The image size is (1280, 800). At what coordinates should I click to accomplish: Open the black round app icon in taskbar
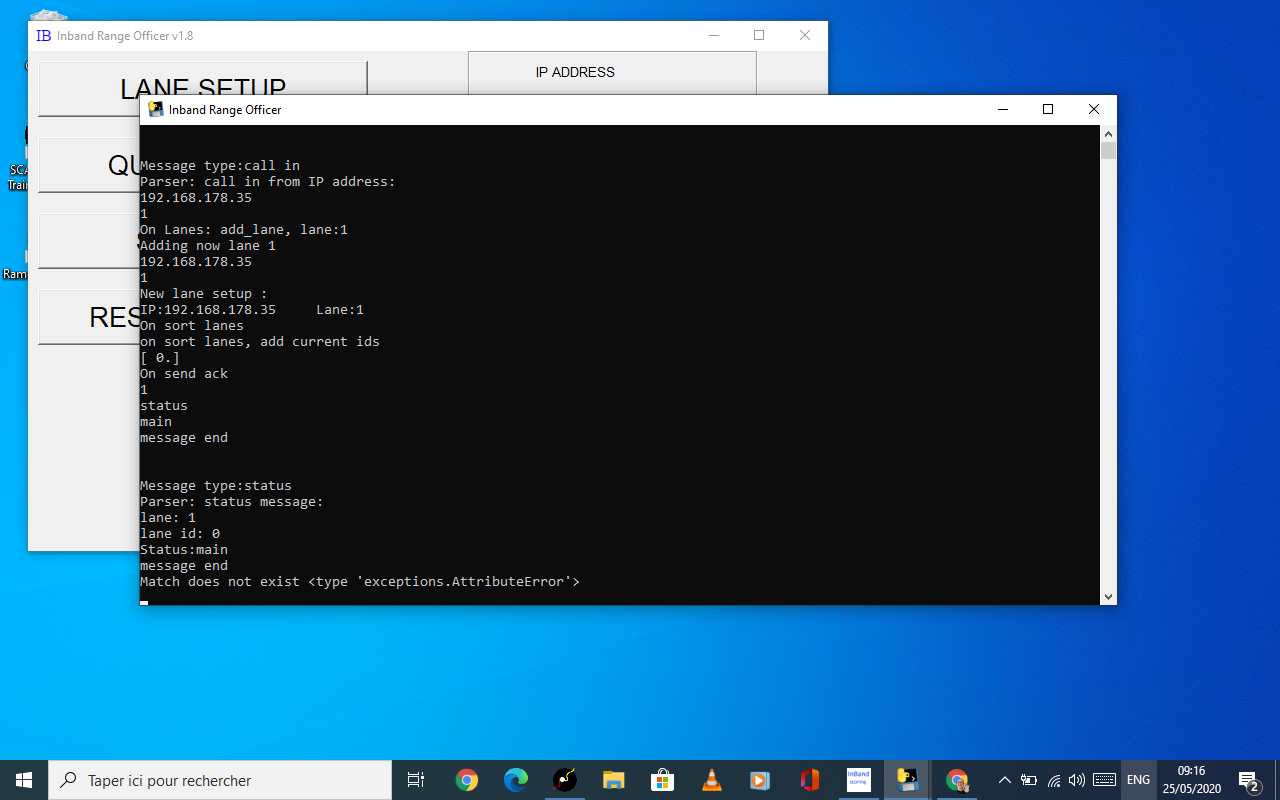pos(564,780)
